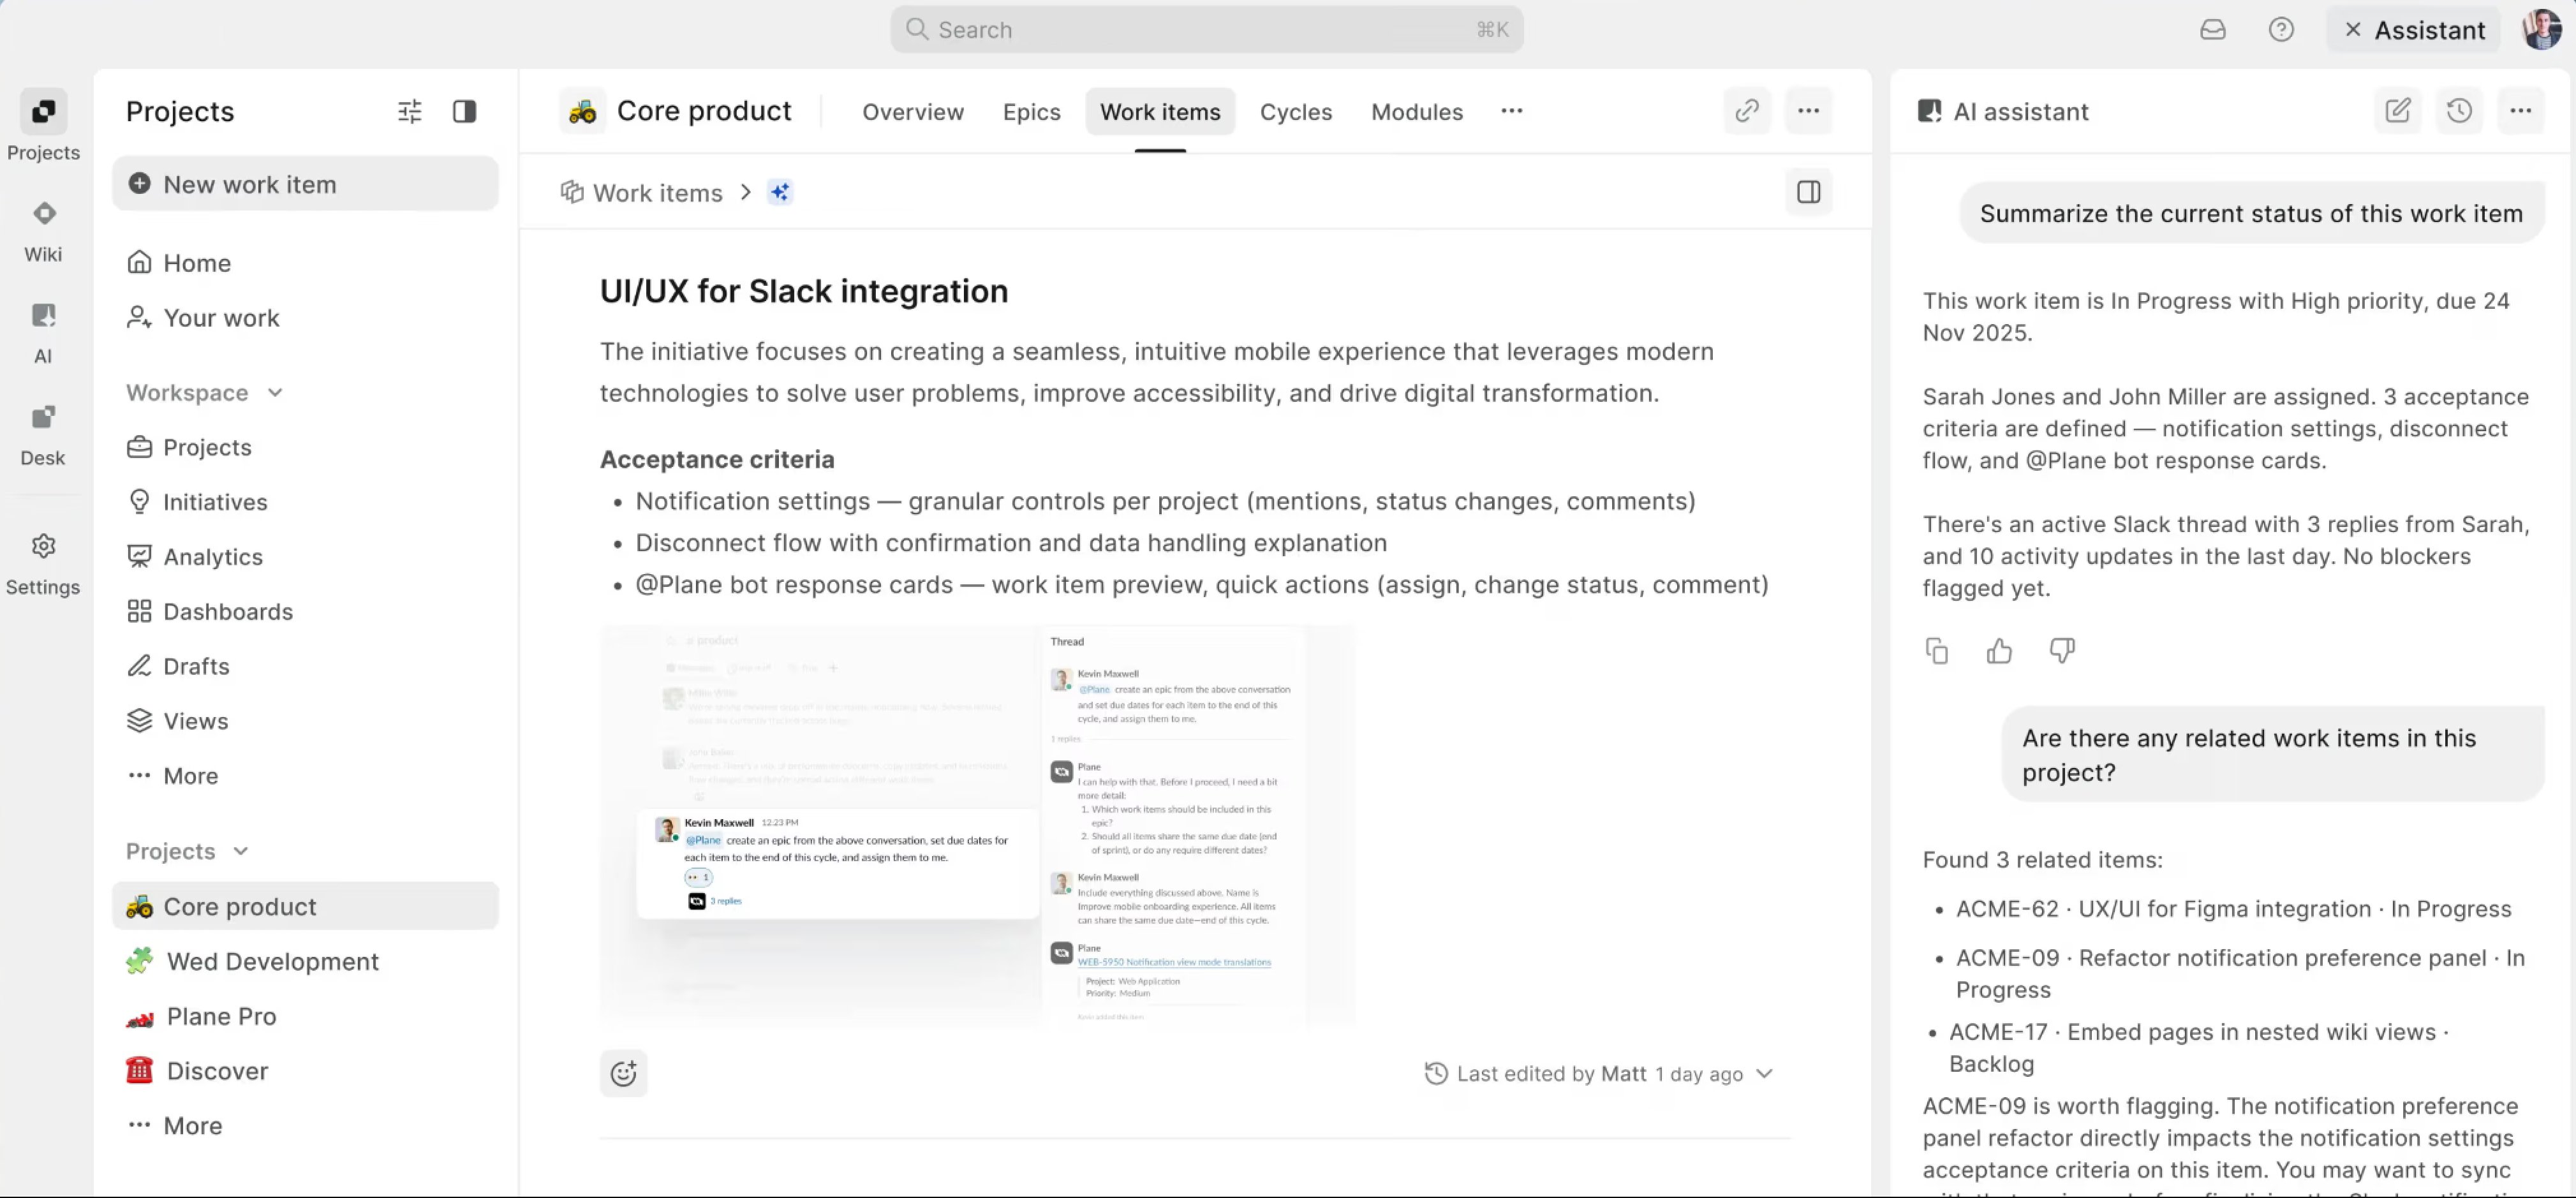
Task: Open work item header more options menu
Action: tap(1808, 111)
